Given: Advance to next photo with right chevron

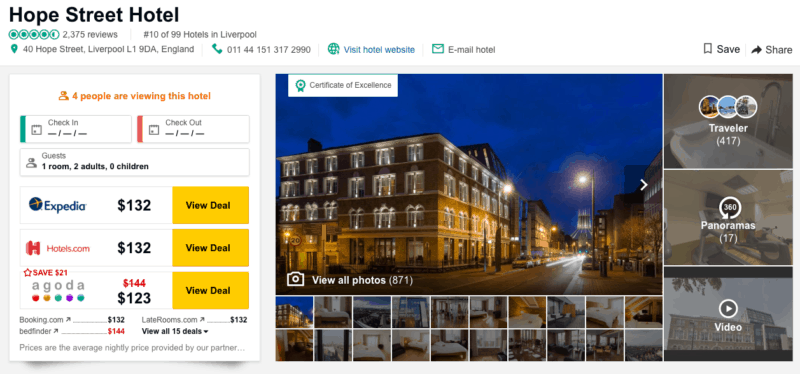Looking at the screenshot, I should tap(644, 185).
